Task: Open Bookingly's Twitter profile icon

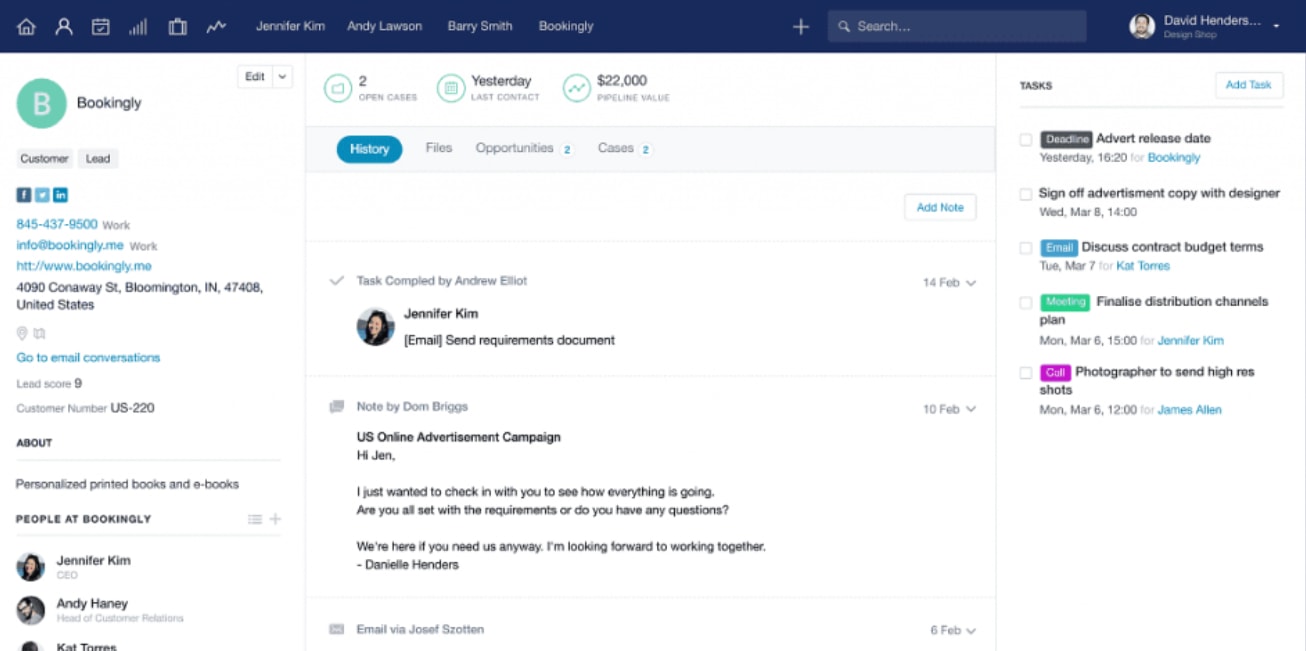Action: tap(42, 195)
